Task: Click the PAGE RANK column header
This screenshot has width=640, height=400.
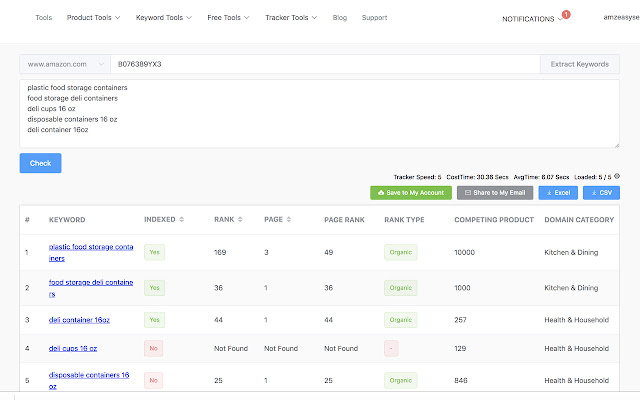Action: tap(344, 220)
